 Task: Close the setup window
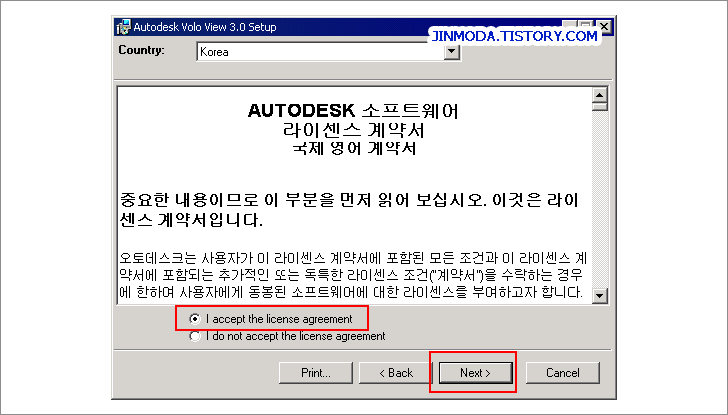(604, 26)
